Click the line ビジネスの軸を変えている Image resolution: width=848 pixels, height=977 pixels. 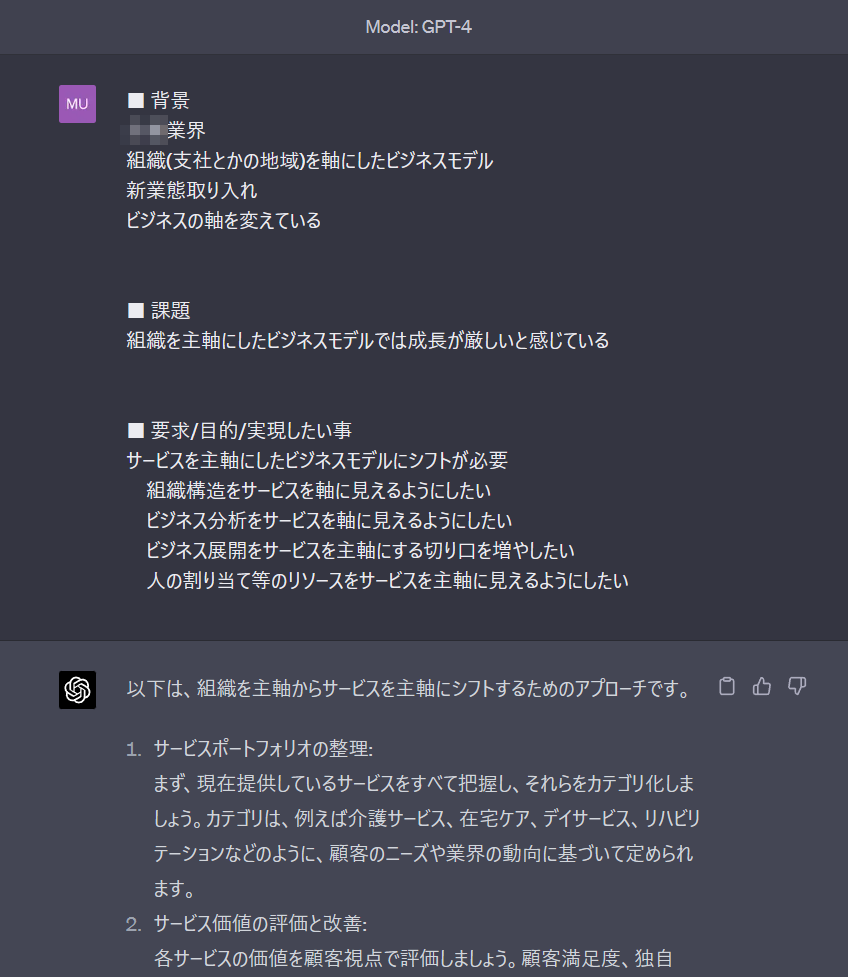[x=224, y=220]
